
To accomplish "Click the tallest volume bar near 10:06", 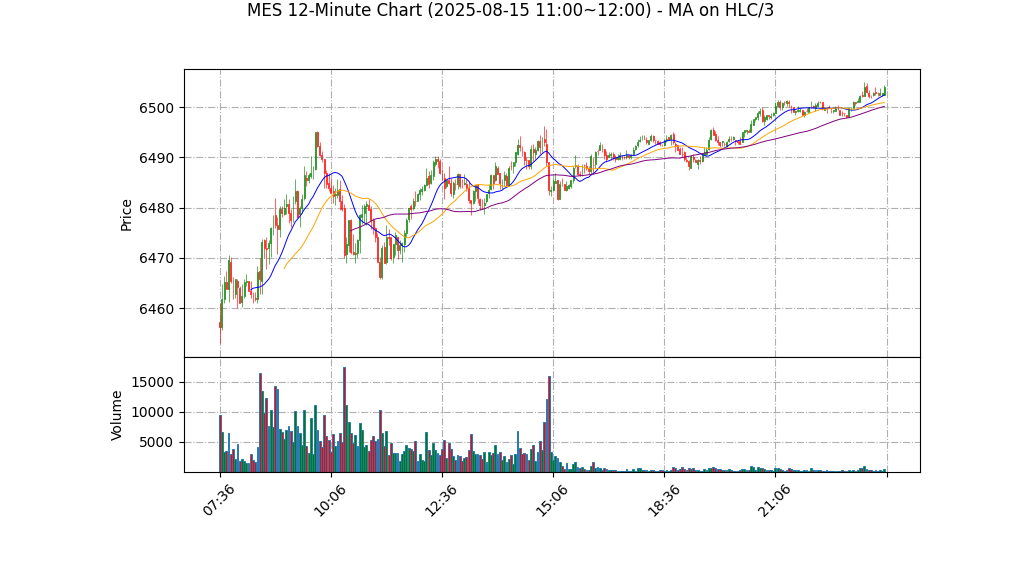I will pyautogui.click(x=344, y=420).
